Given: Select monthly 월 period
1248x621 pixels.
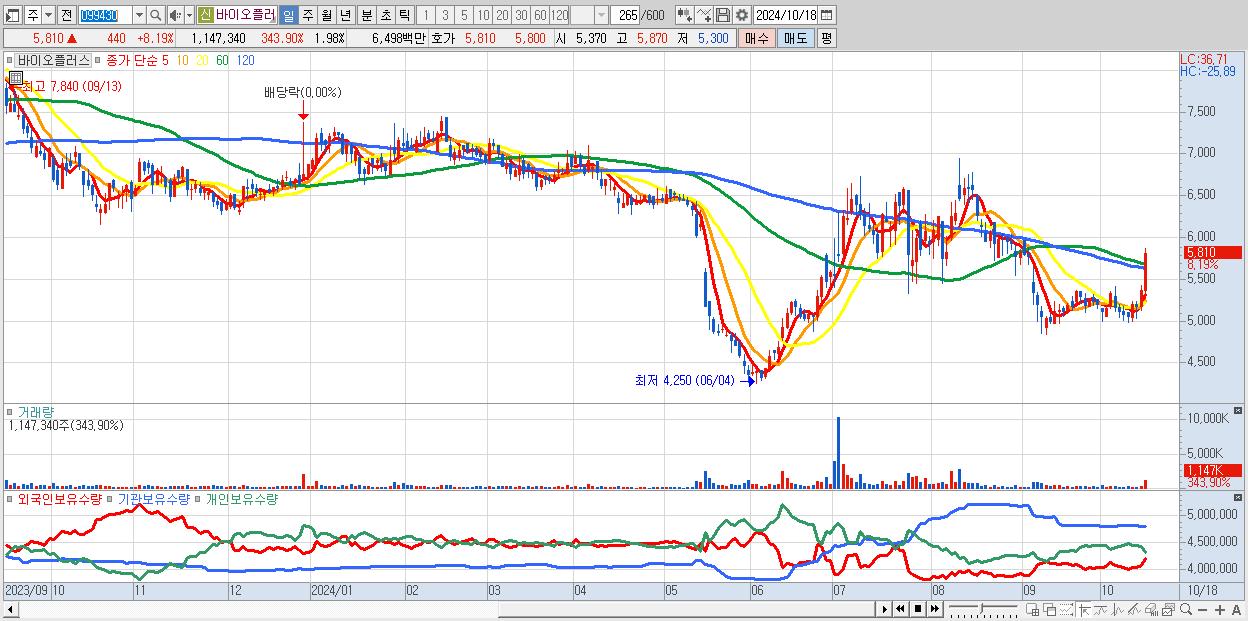Looking at the screenshot, I should coord(326,15).
